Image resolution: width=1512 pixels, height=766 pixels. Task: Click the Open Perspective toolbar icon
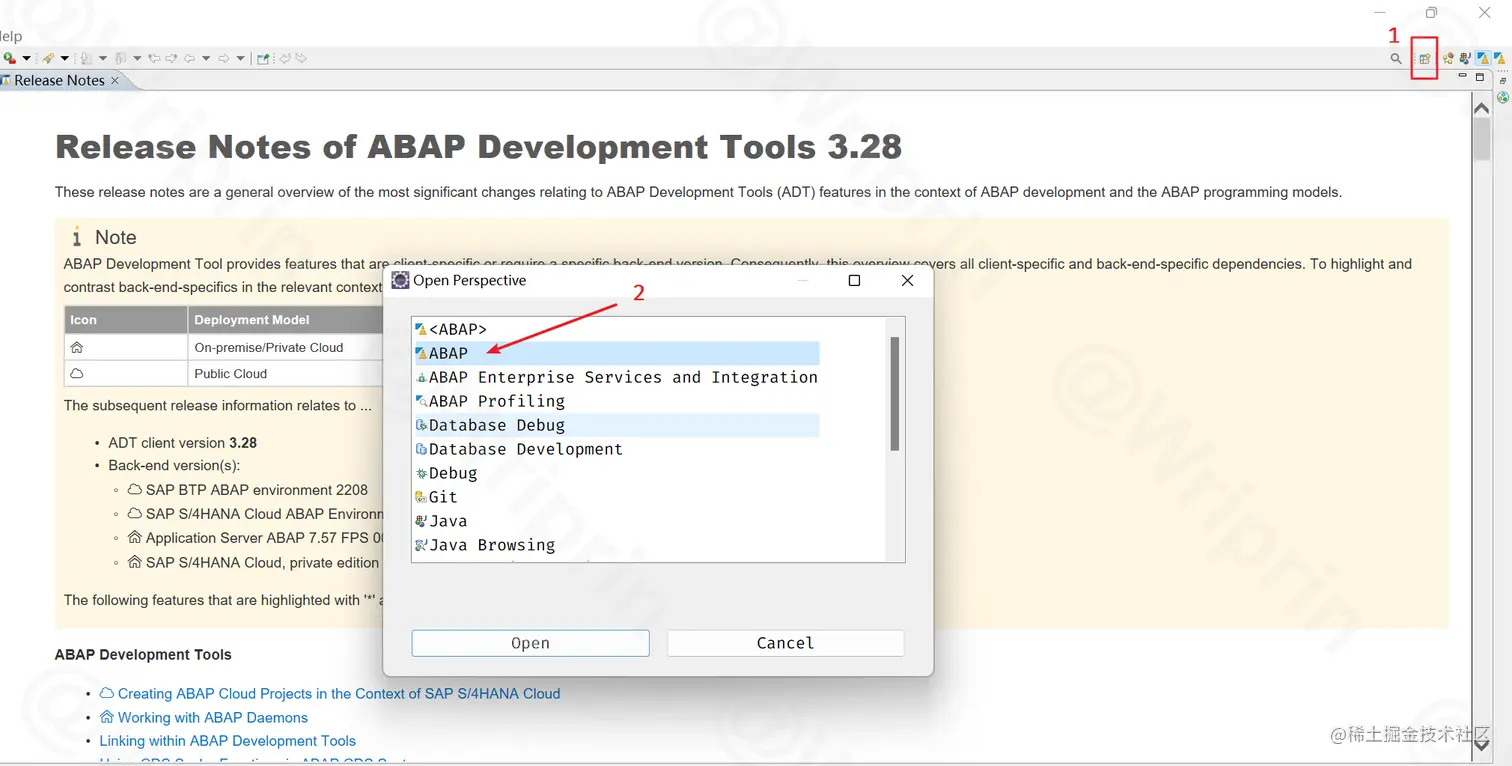click(1425, 59)
